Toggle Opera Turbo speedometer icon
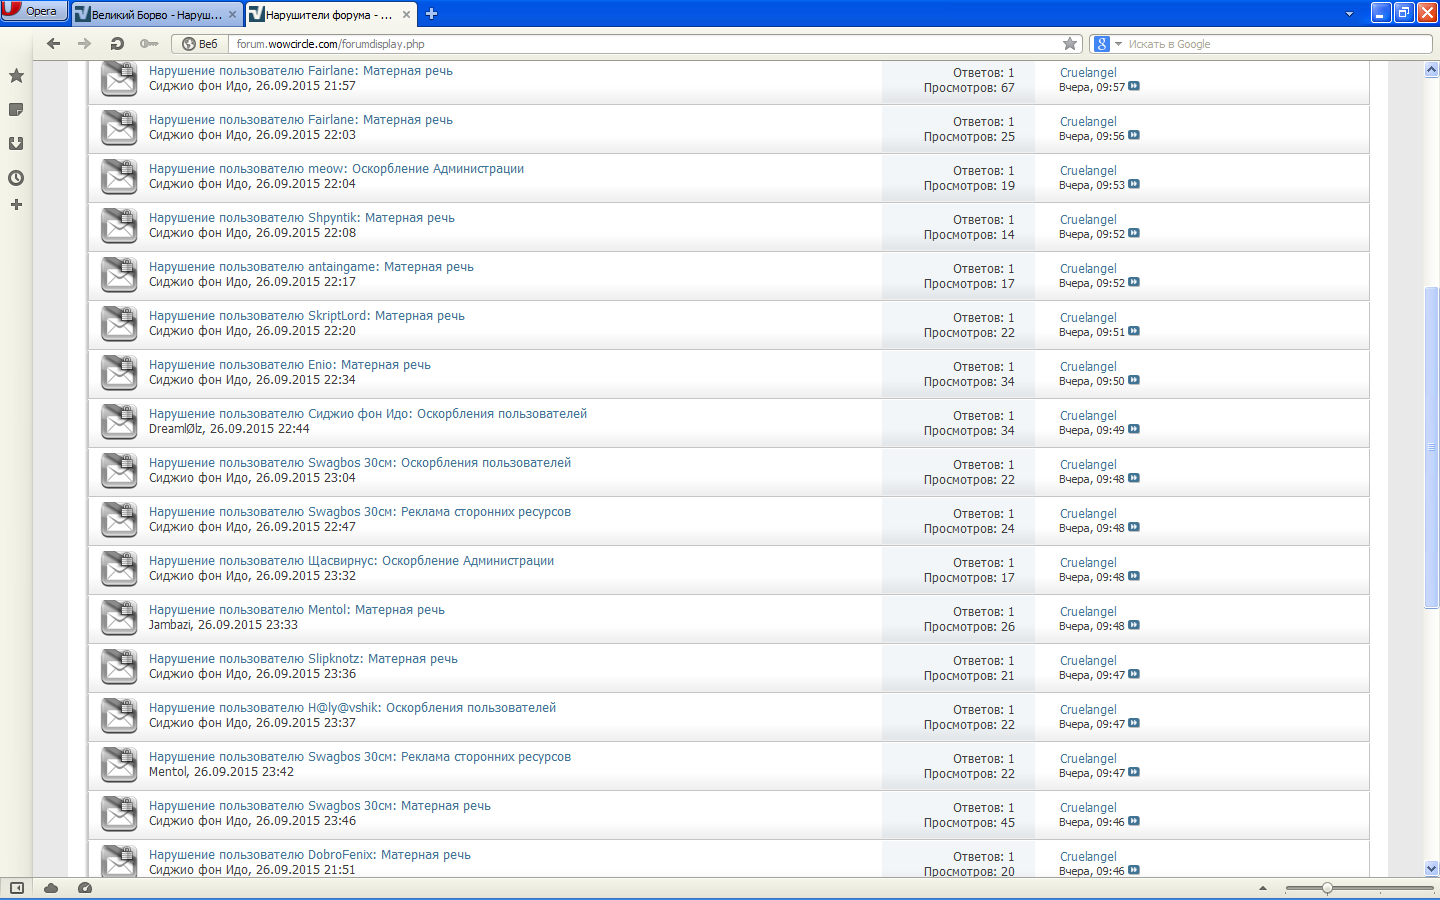The height and width of the screenshot is (900, 1440). point(85,888)
